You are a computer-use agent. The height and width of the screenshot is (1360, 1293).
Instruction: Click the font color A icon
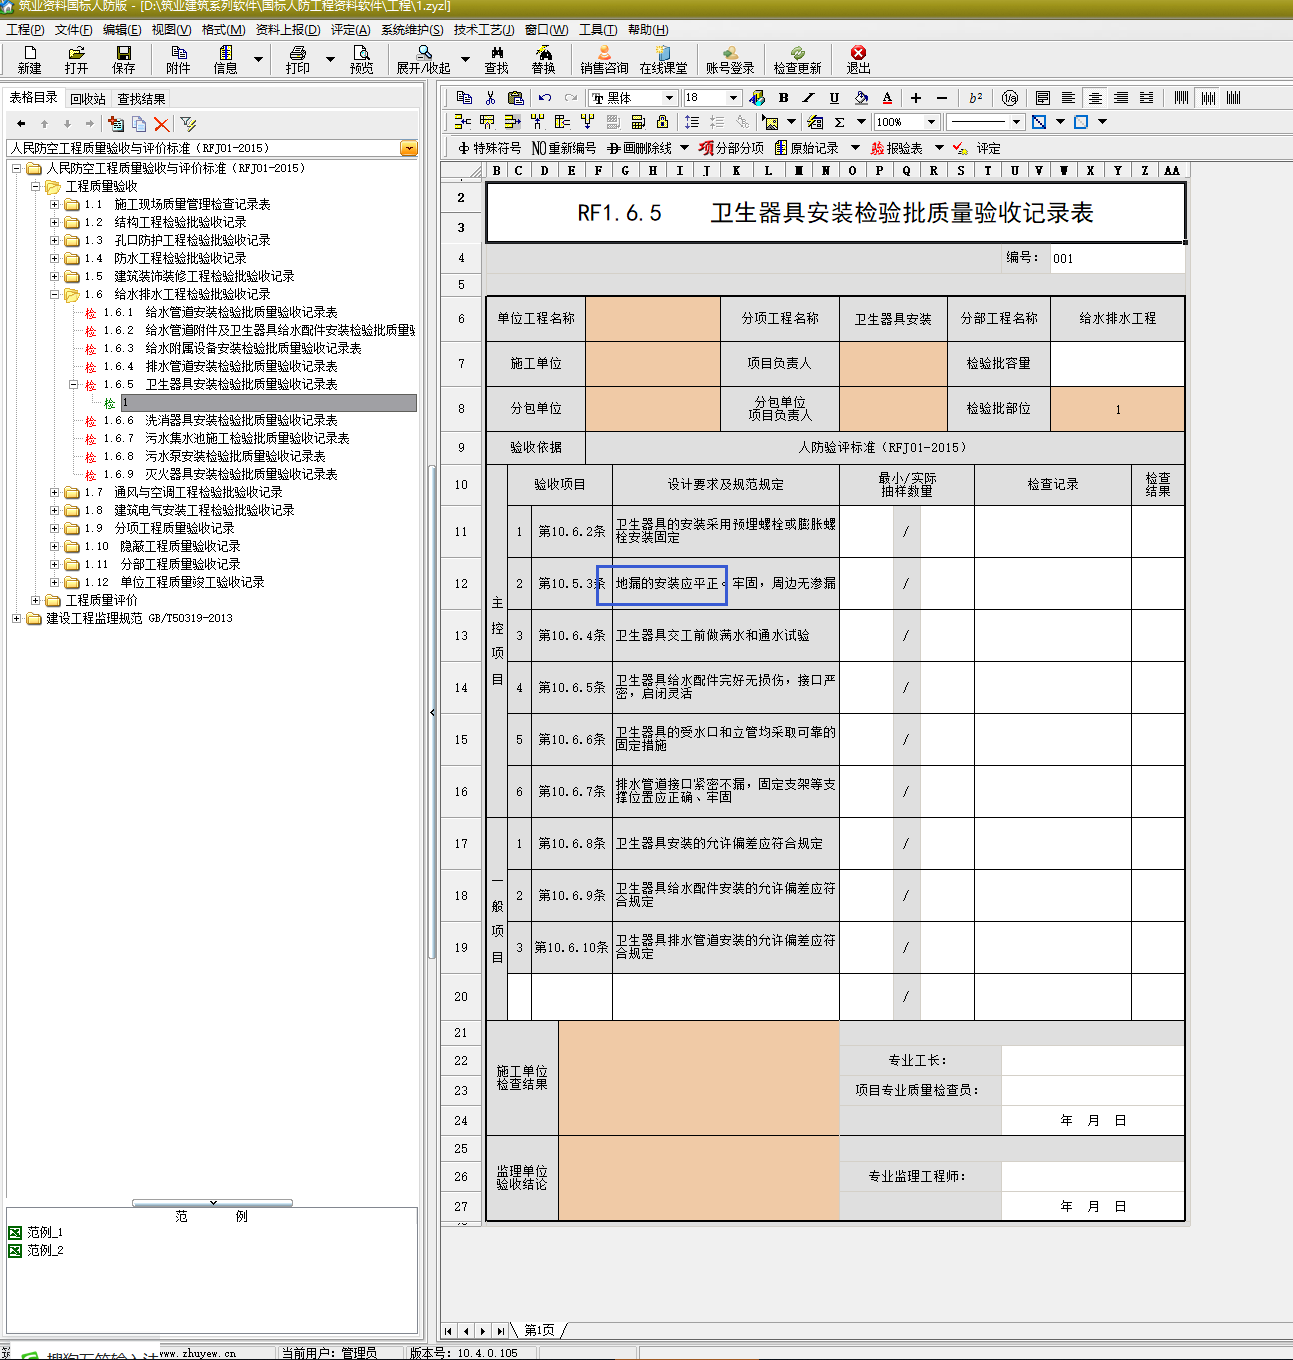click(x=887, y=98)
